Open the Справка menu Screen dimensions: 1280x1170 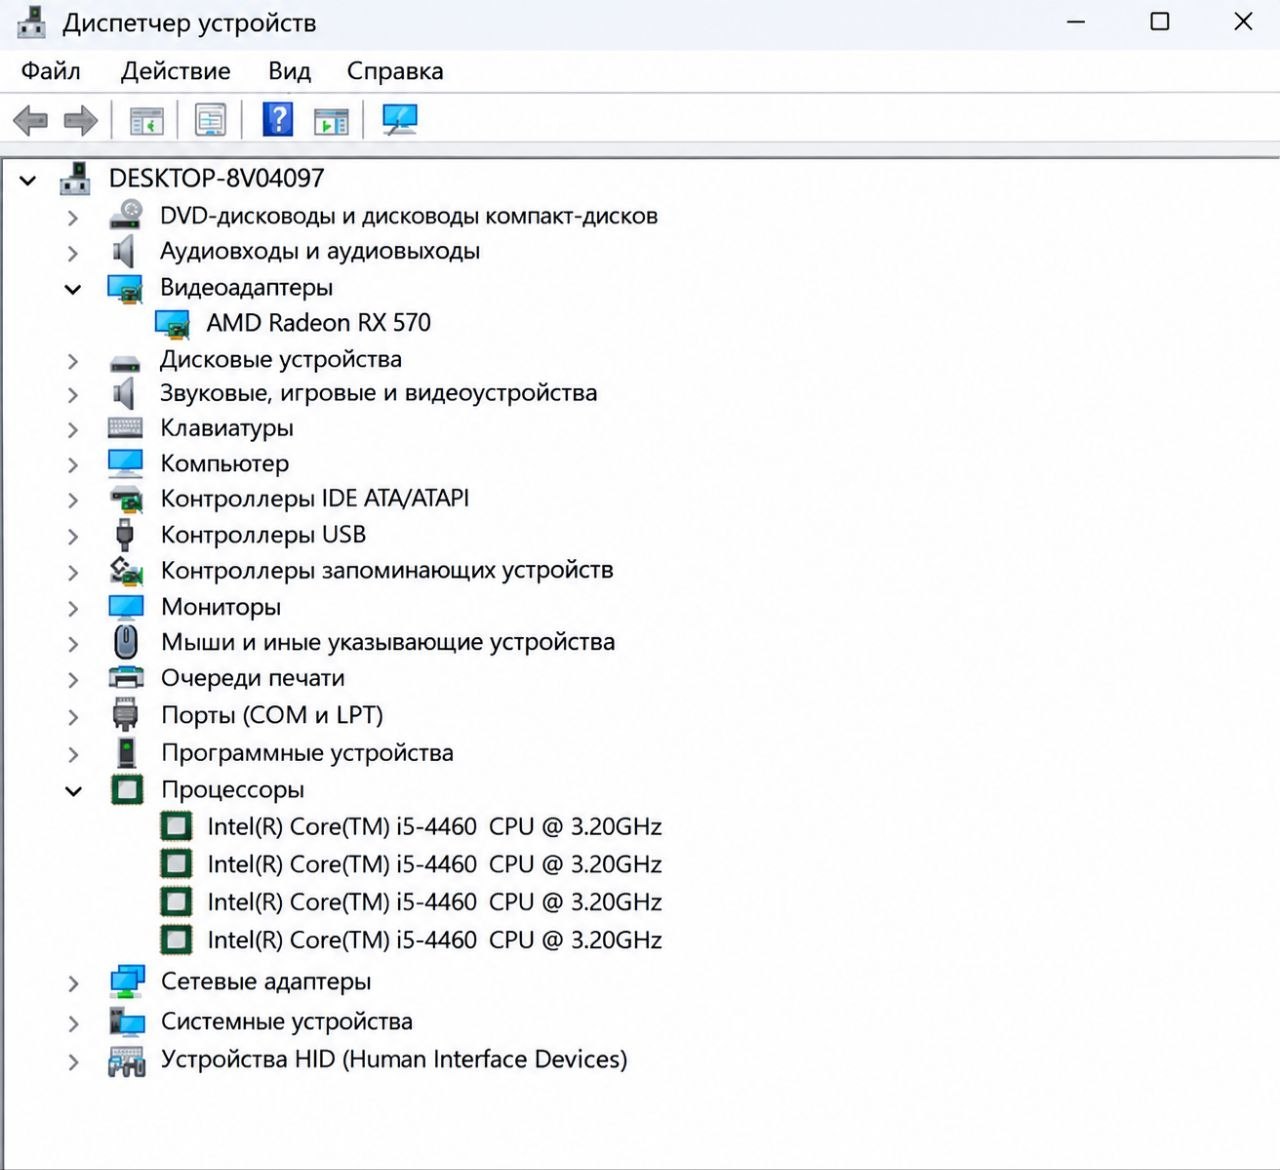(x=395, y=71)
